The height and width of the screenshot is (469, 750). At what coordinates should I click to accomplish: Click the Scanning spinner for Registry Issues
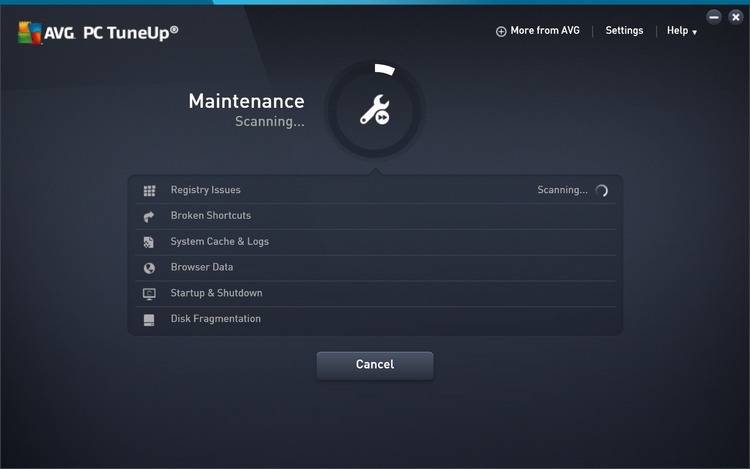(x=601, y=191)
